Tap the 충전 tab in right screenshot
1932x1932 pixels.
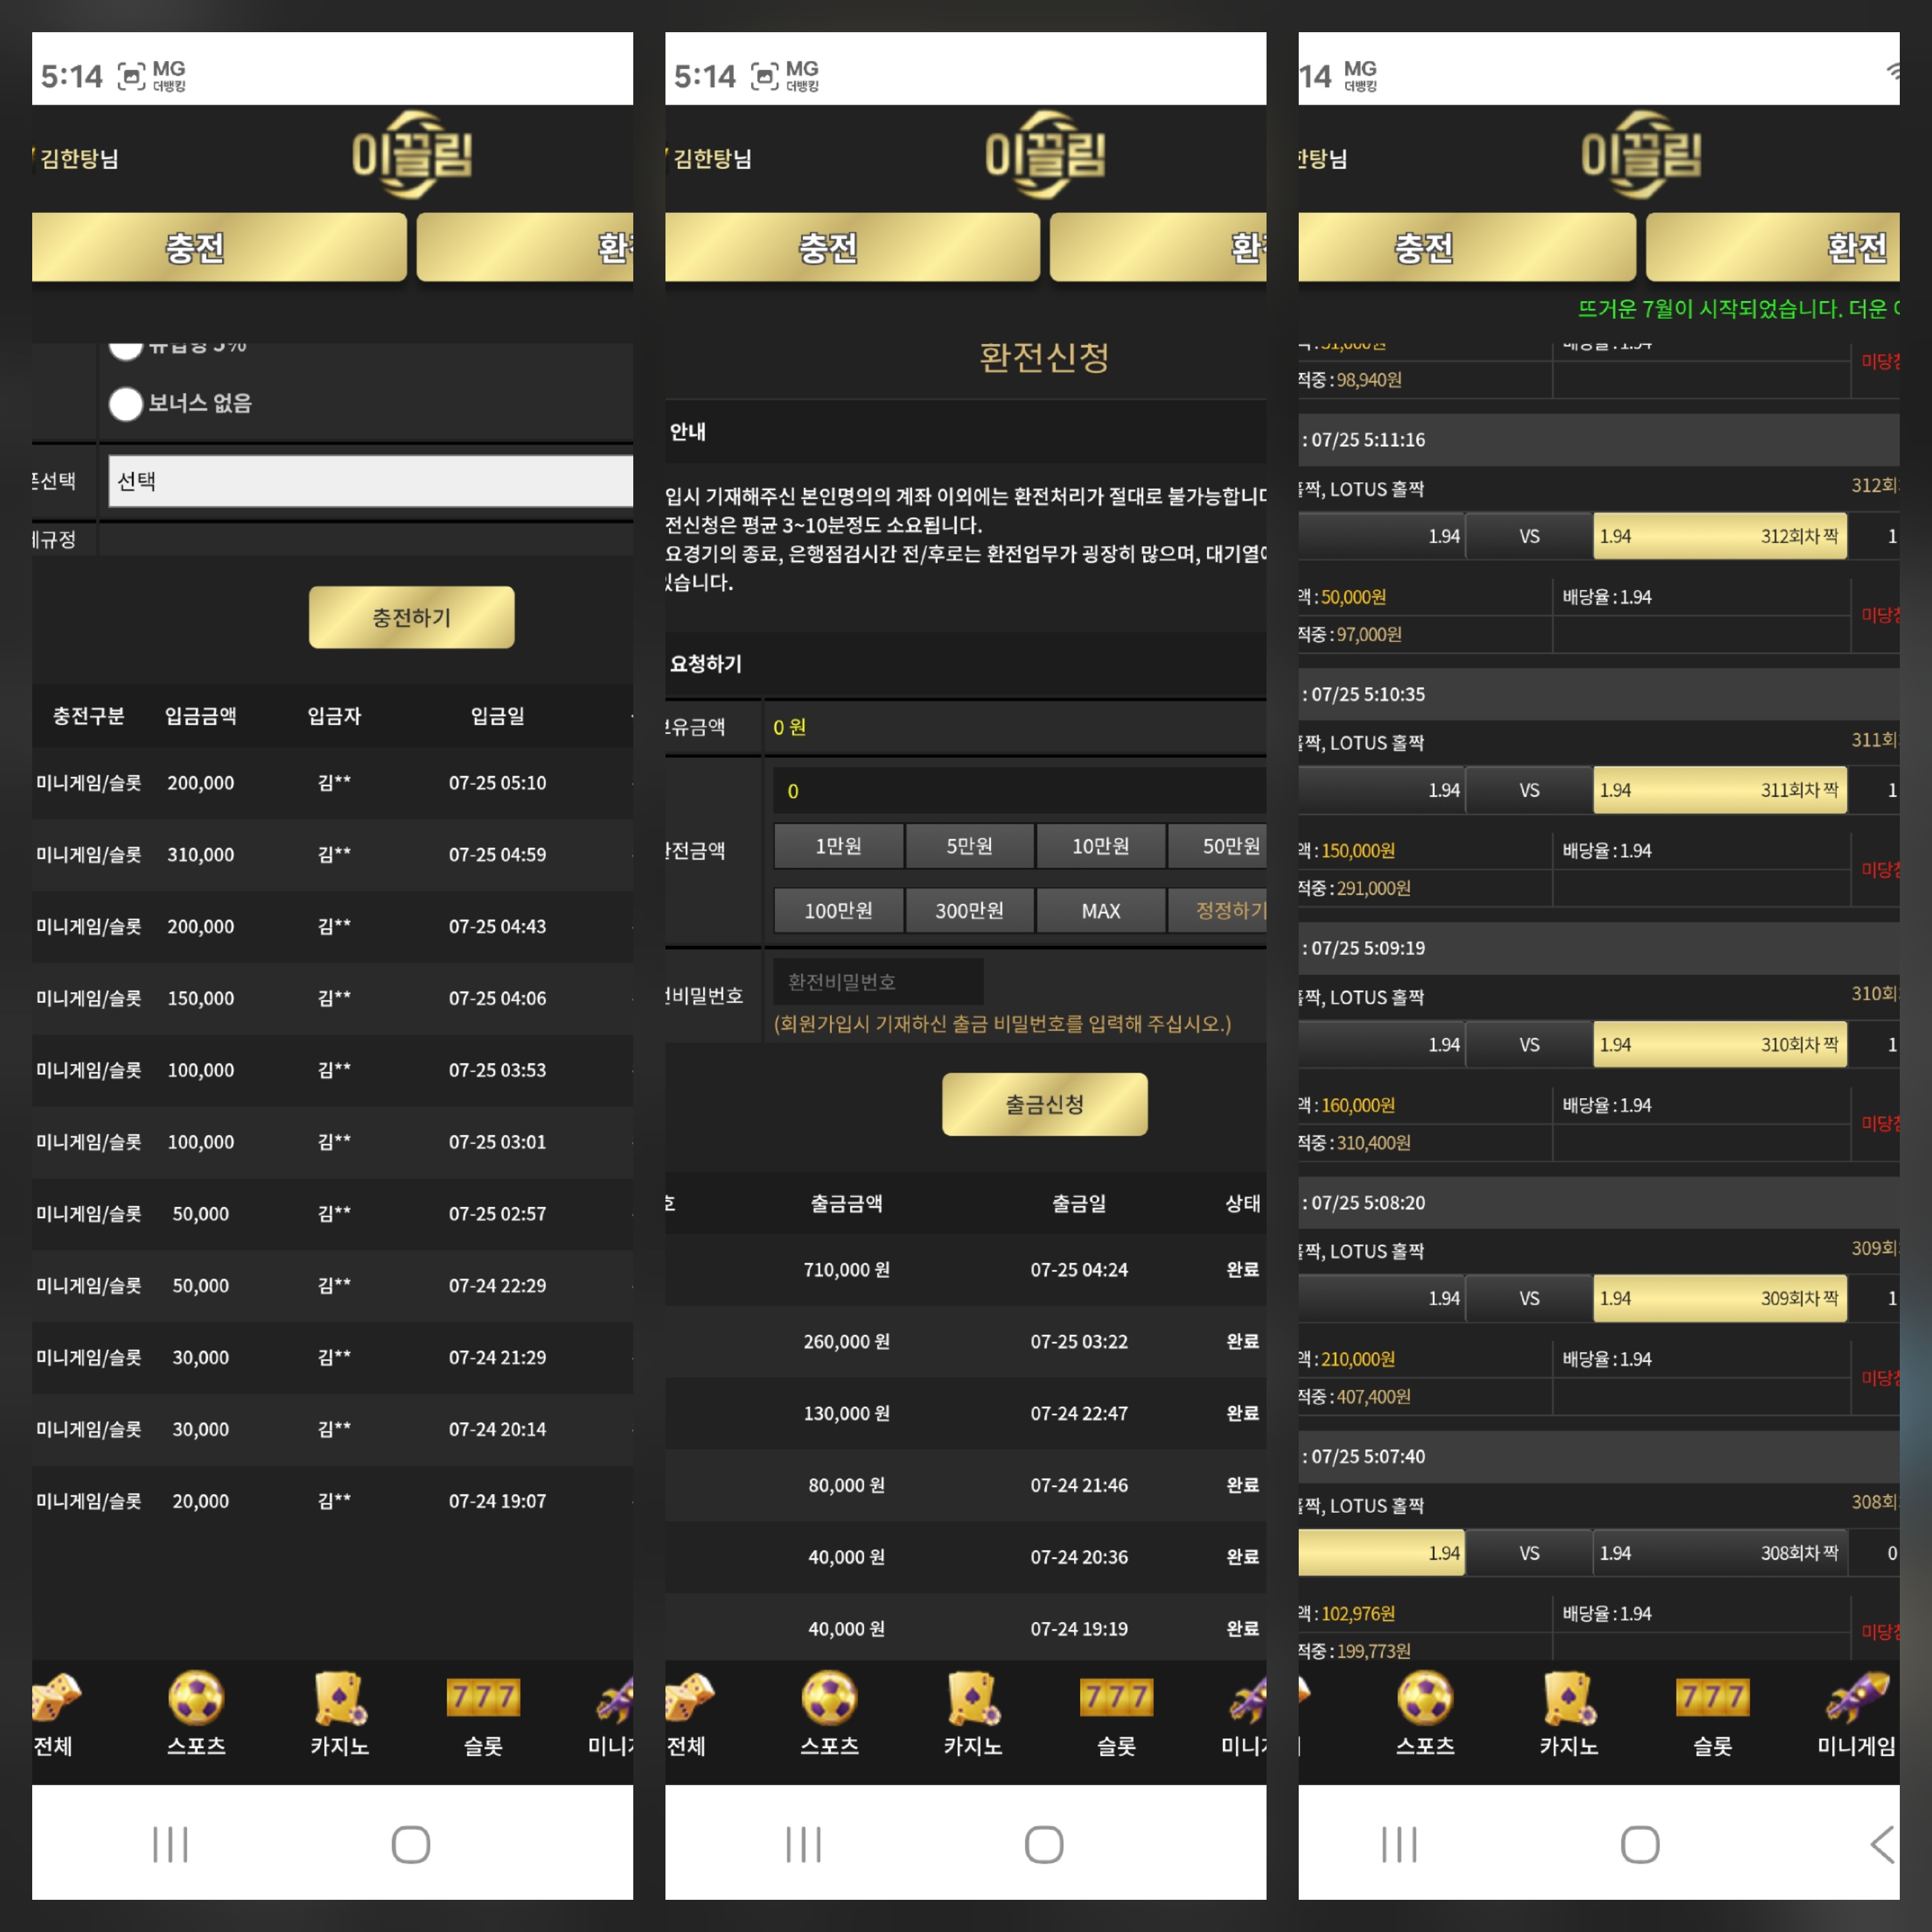point(1467,247)
